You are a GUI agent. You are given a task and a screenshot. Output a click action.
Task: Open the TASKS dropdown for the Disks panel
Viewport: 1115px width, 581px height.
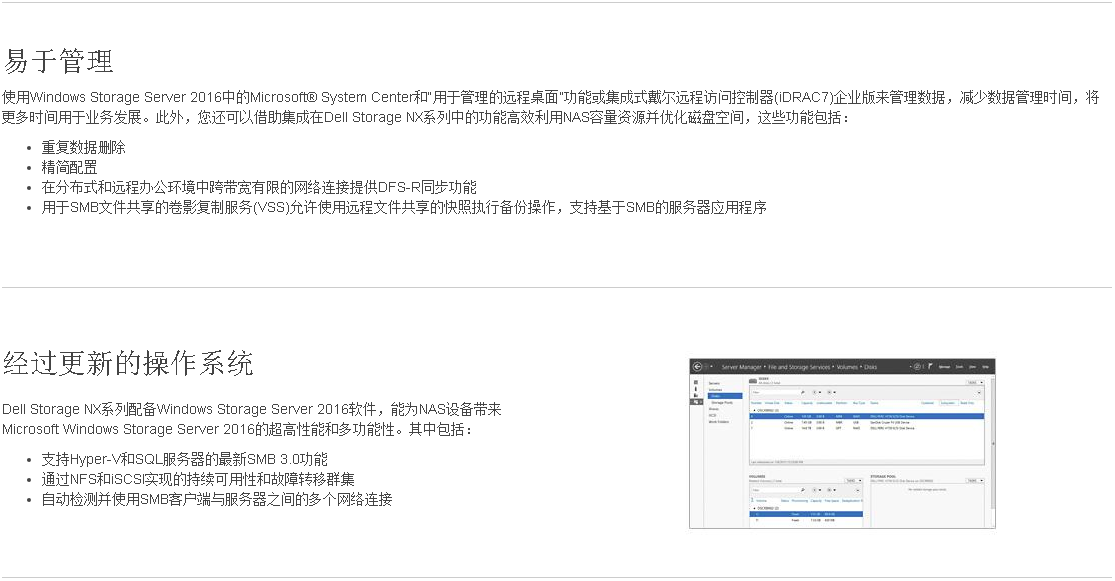coord(974,382)
